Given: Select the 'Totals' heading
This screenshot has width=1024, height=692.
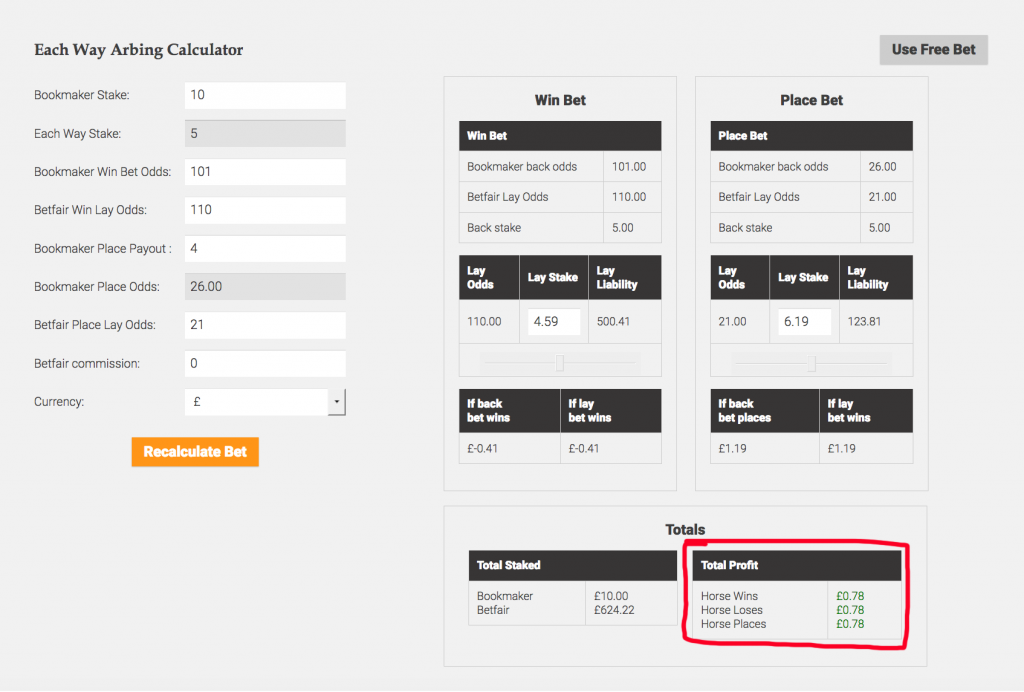Looking at the screenshot, I should pos(685,529).
